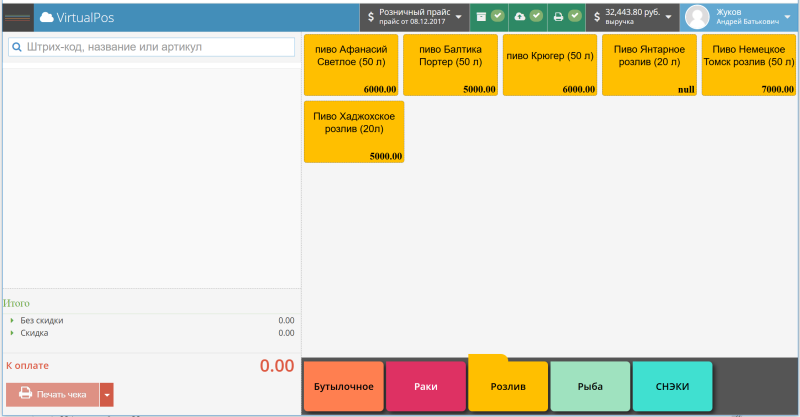Open the arrow next to Печать чека
Viewport: 800px width, 417px height.
tap(107, 395)
